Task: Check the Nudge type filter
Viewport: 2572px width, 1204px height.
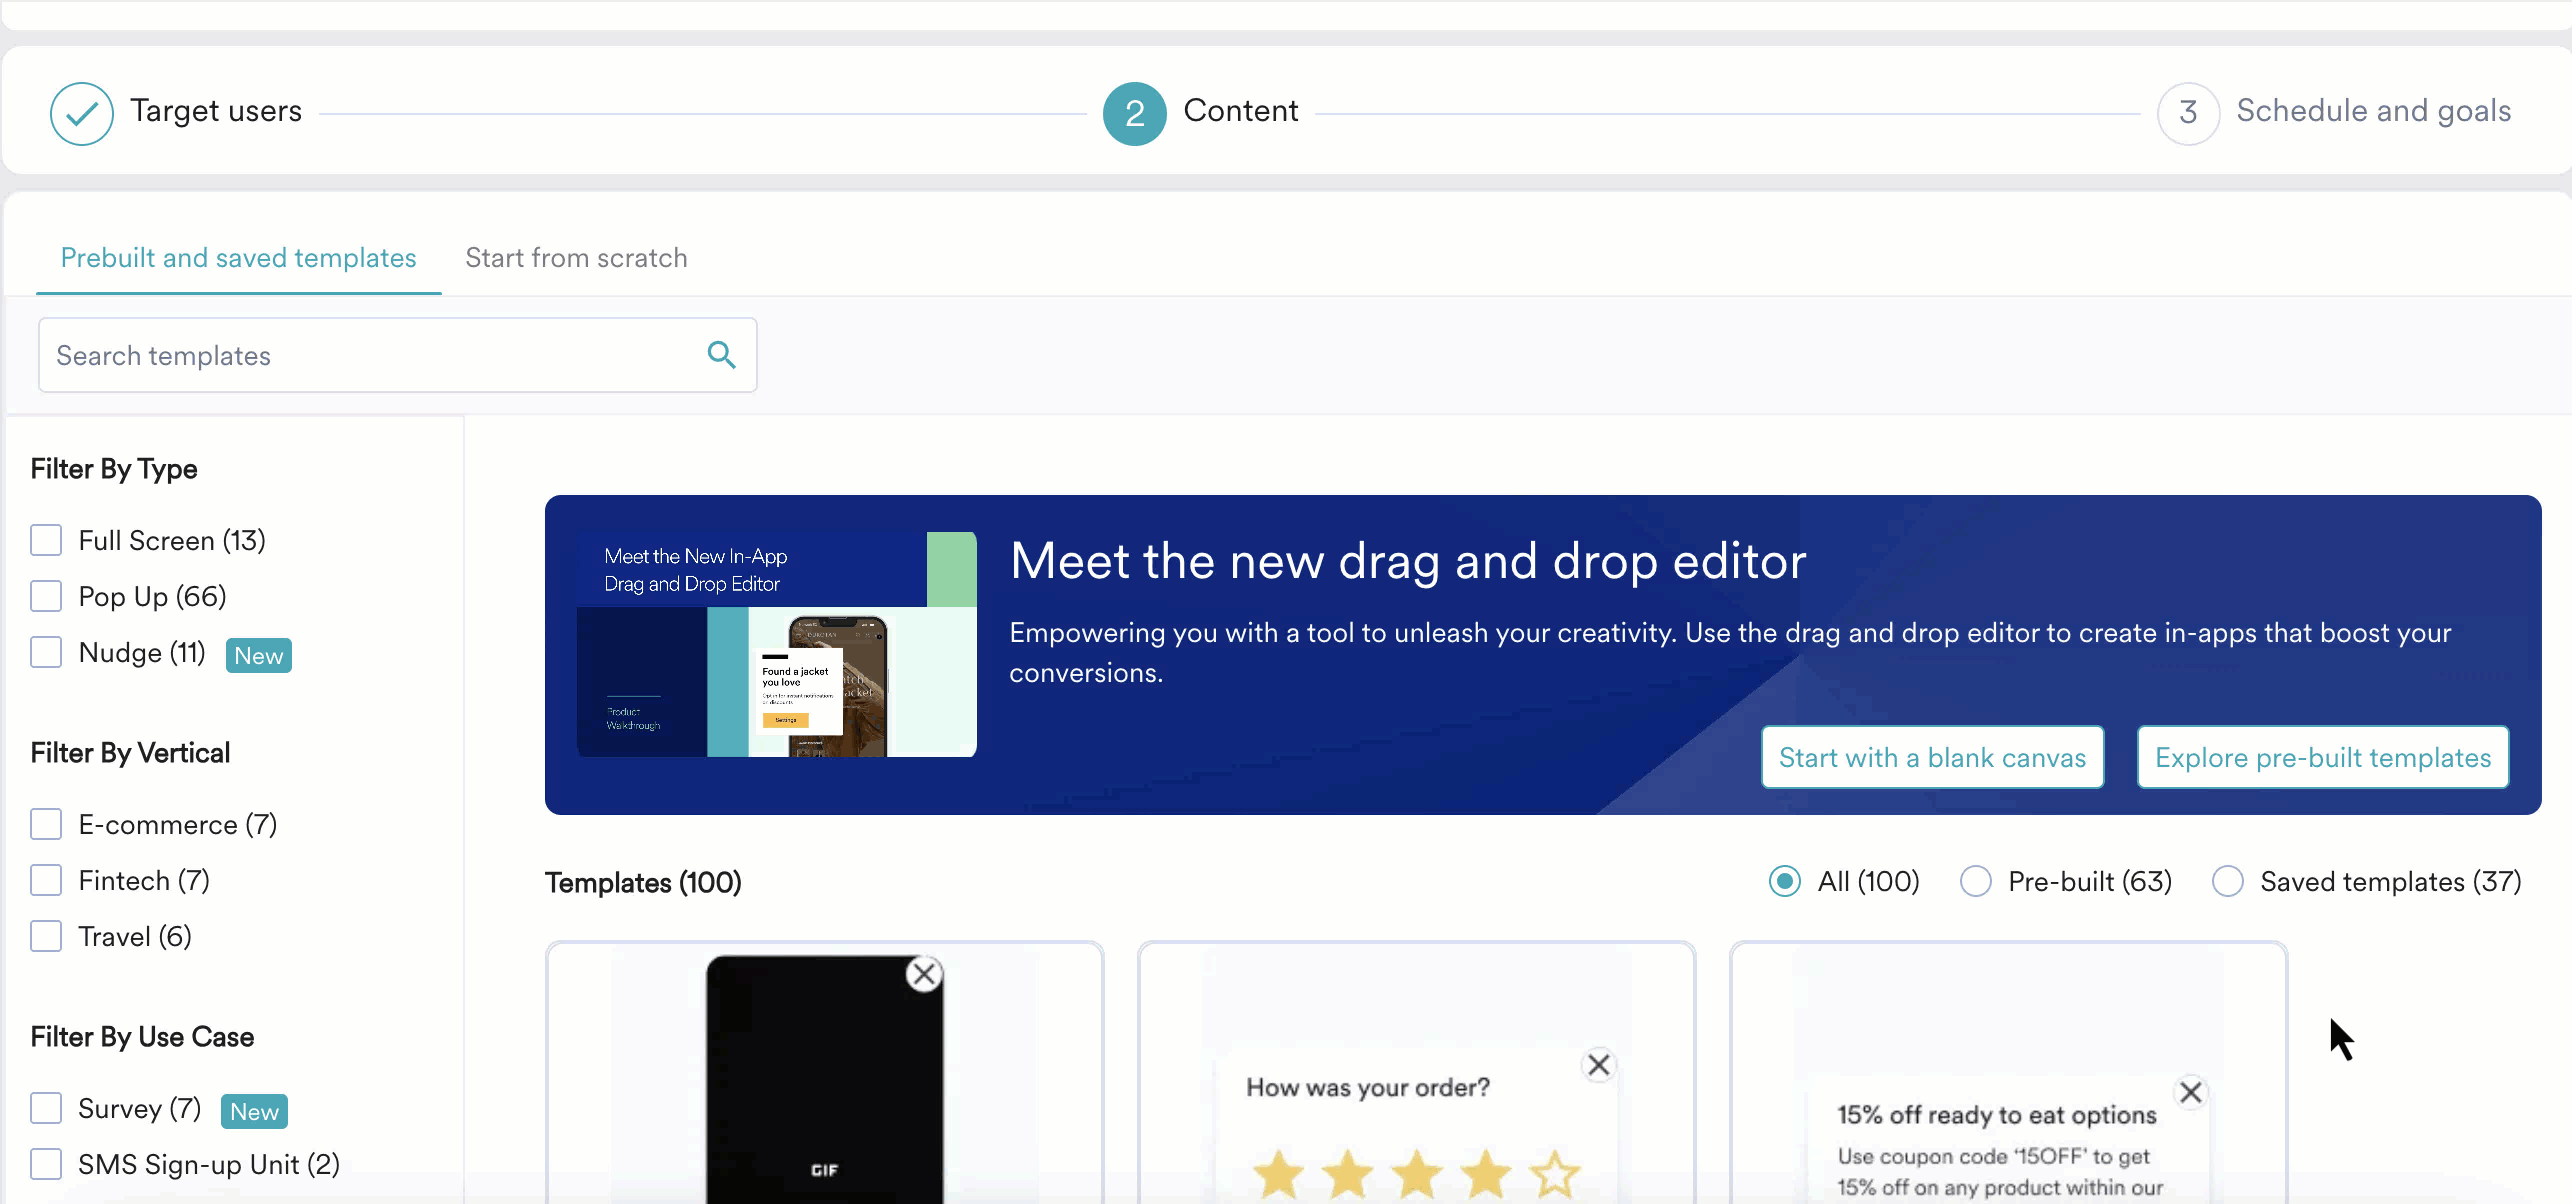Action: coord(46,652)
